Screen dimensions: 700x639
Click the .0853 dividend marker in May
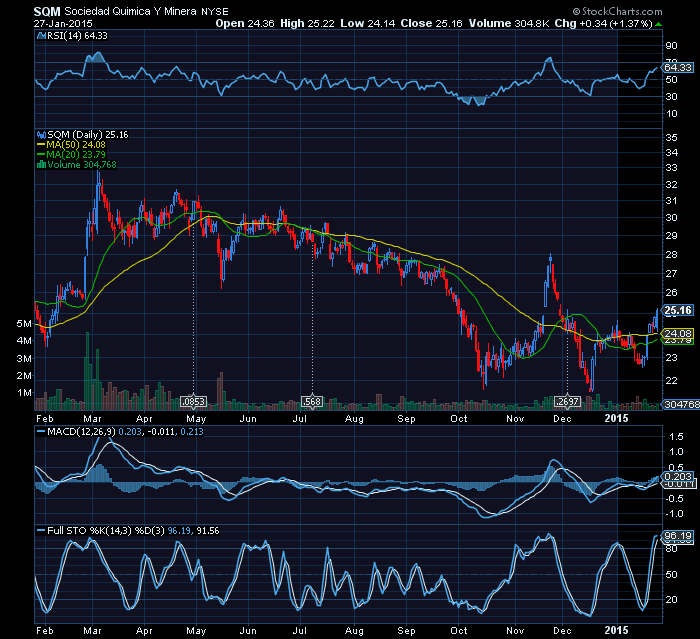(194, 401)
